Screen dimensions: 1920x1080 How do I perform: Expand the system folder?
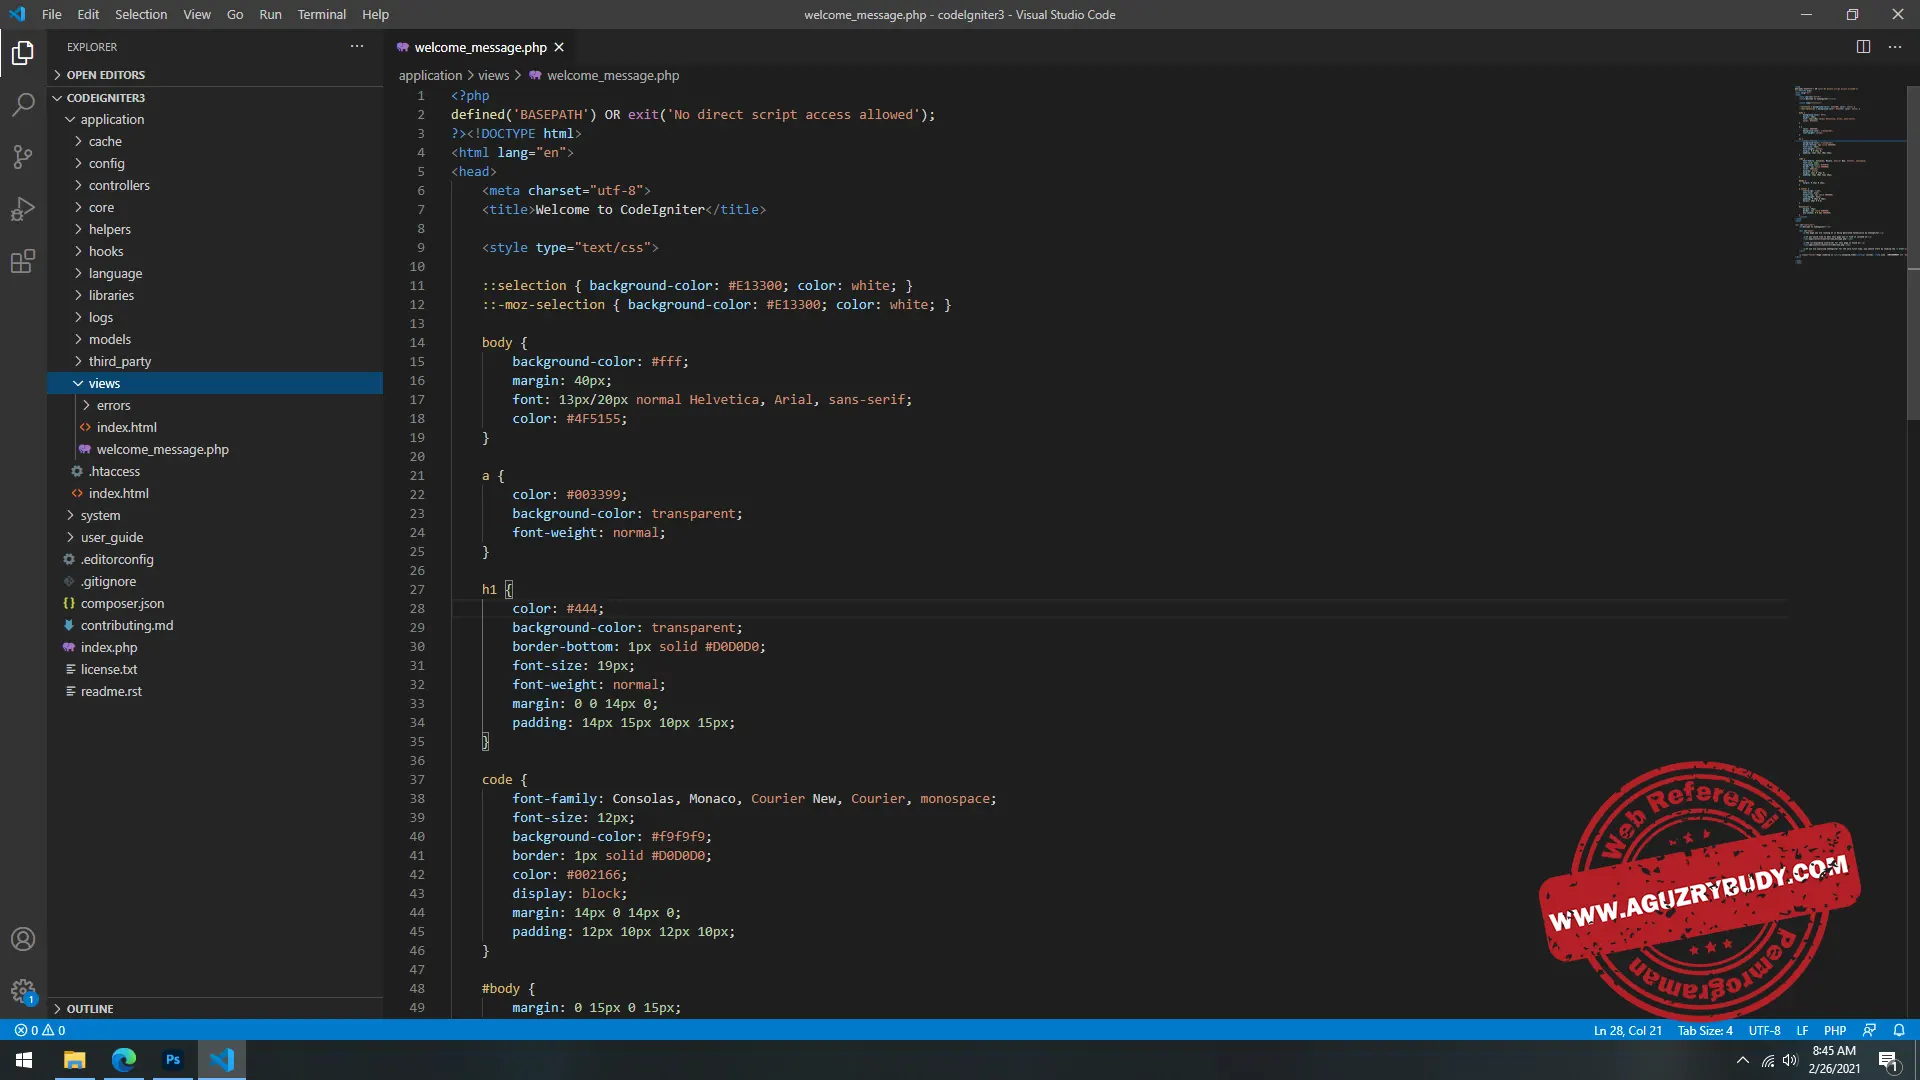tap(215, 515)
